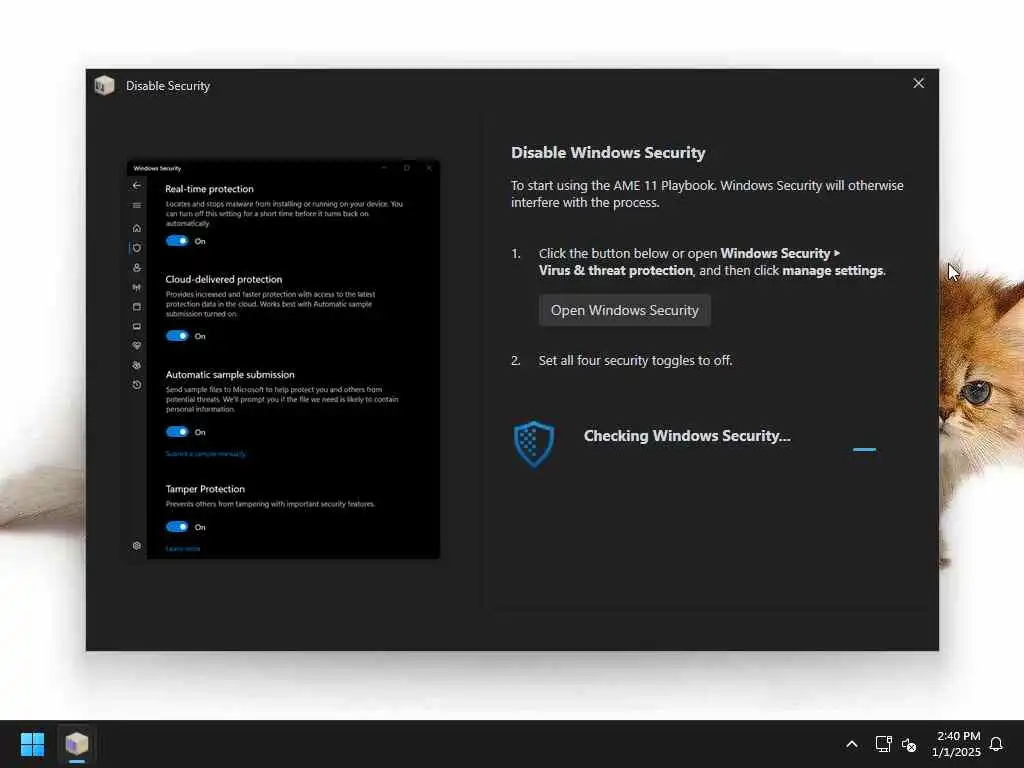The image size is (1024, 768).
Task: Select the App & browser control icon in sidebar
Action: pyautogui.click(x=136, y=307)
